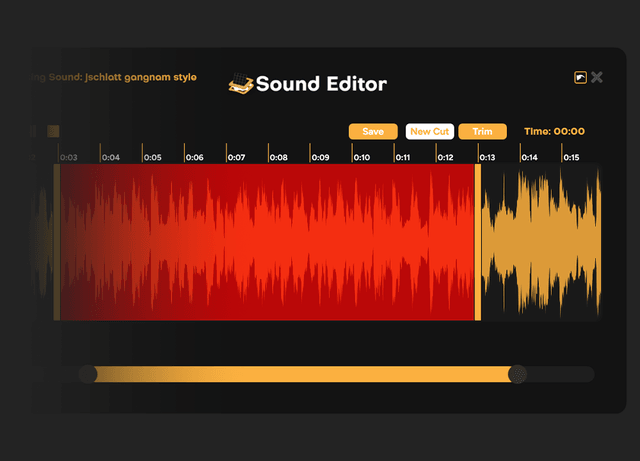Click the left cut boundary handle

pos(57,242)
